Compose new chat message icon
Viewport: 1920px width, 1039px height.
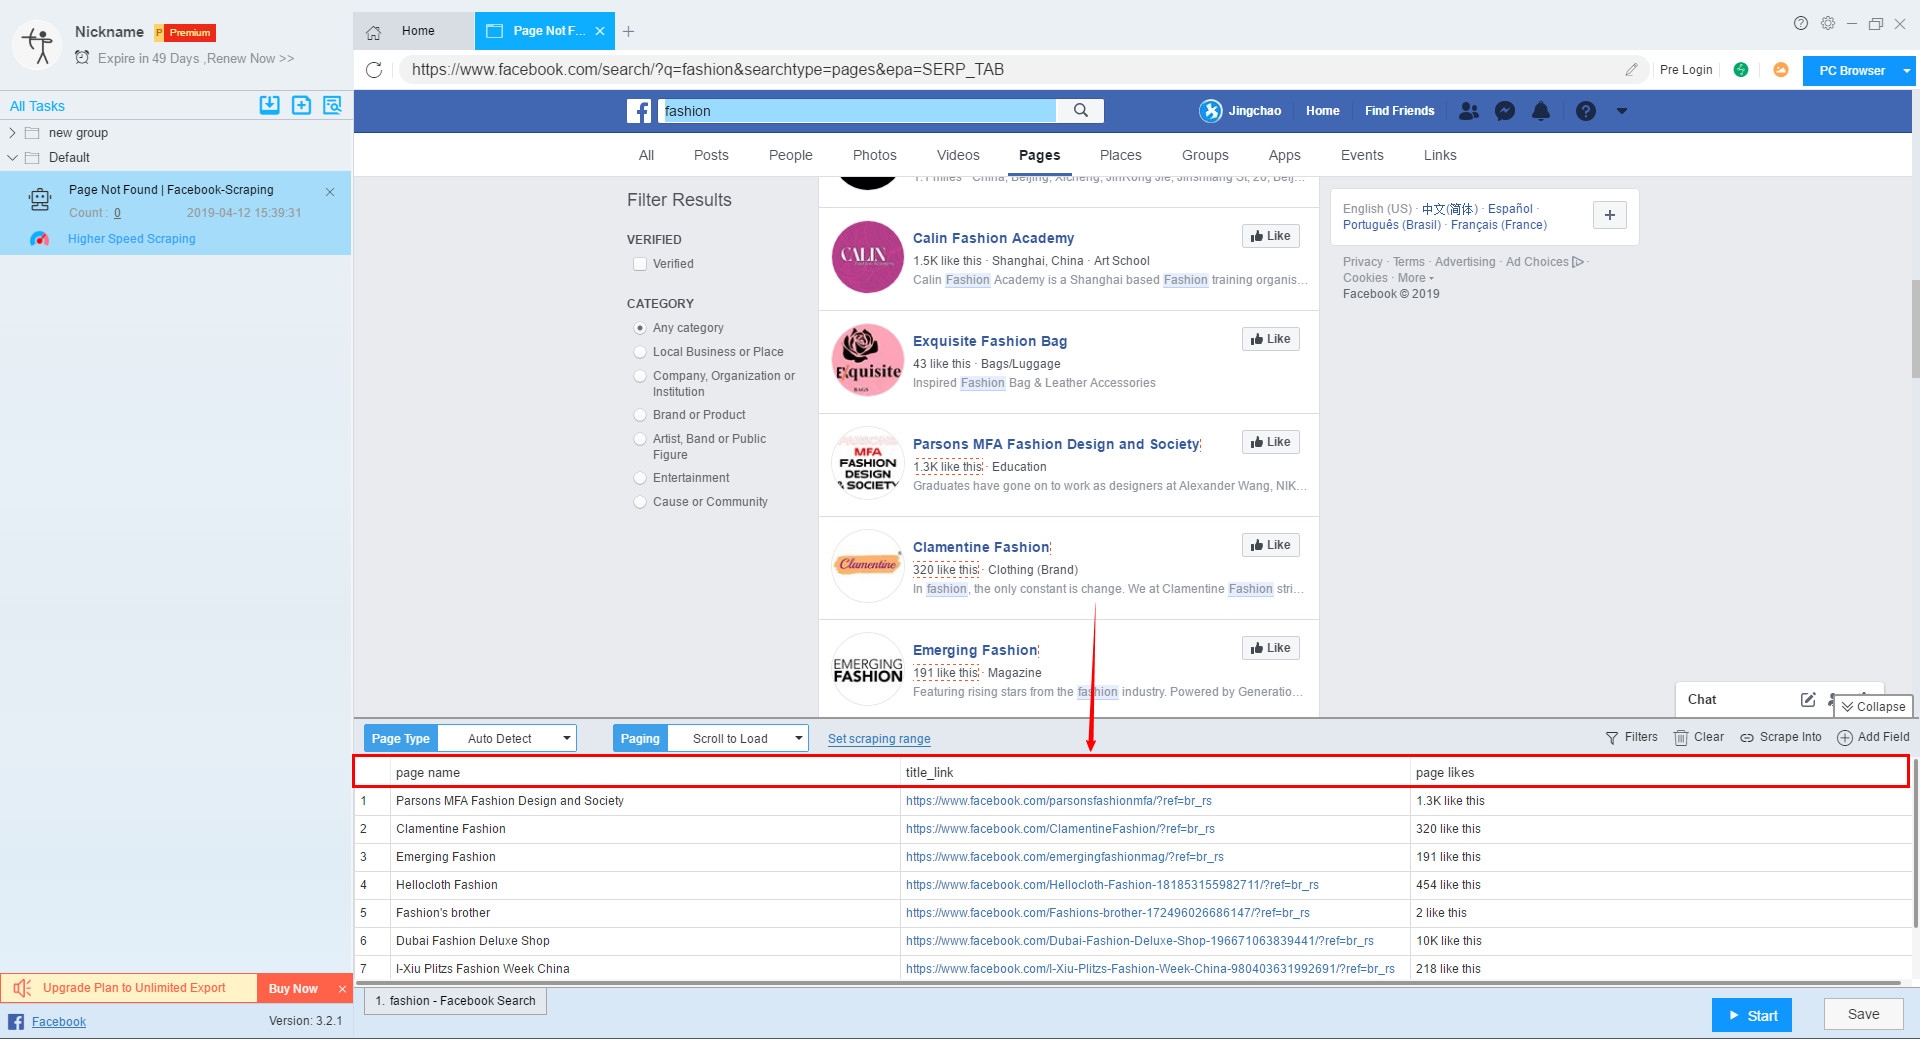1808,700
